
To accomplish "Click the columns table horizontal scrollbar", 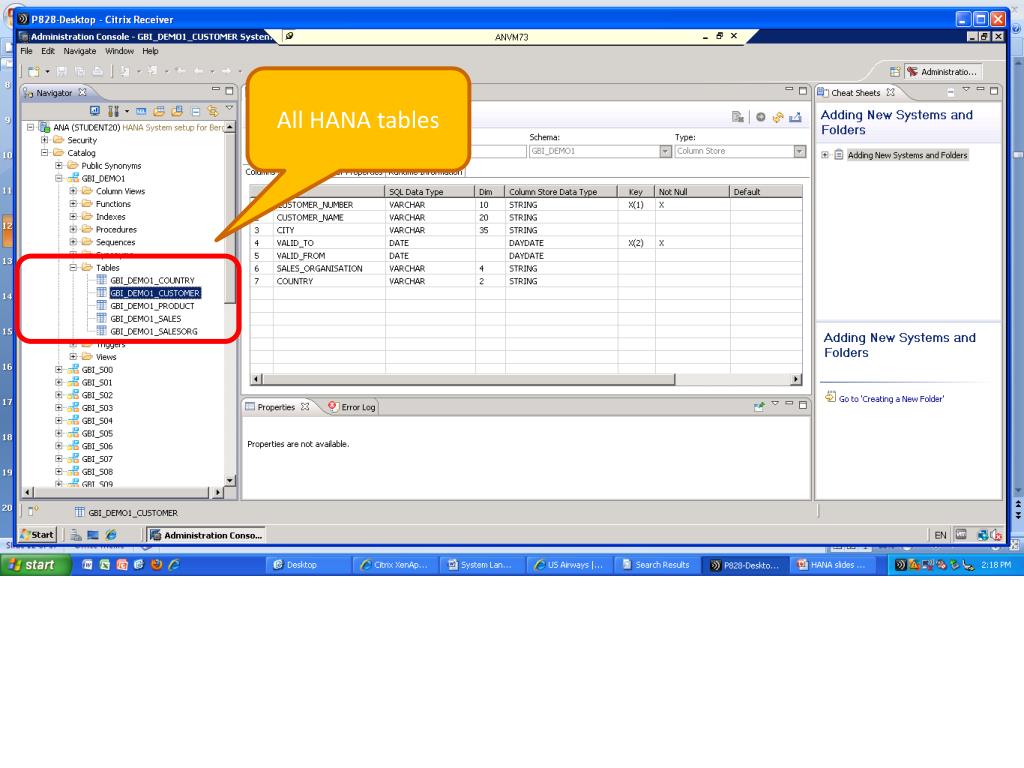I will click(469, 379).
